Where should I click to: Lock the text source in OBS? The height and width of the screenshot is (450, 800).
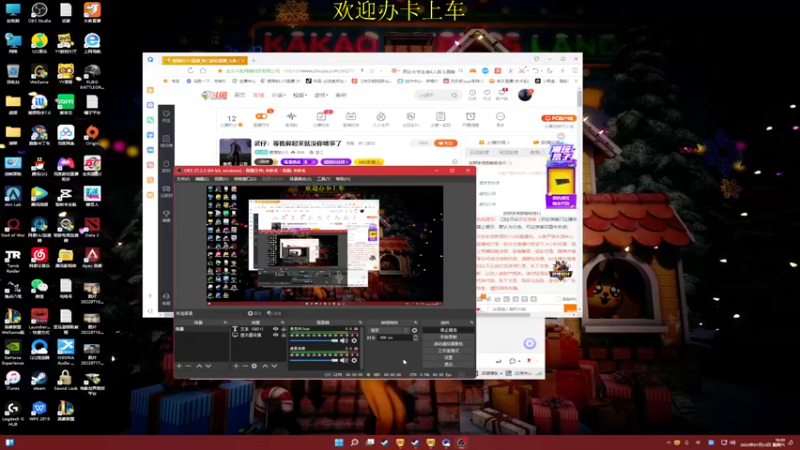tap(283, 329)
